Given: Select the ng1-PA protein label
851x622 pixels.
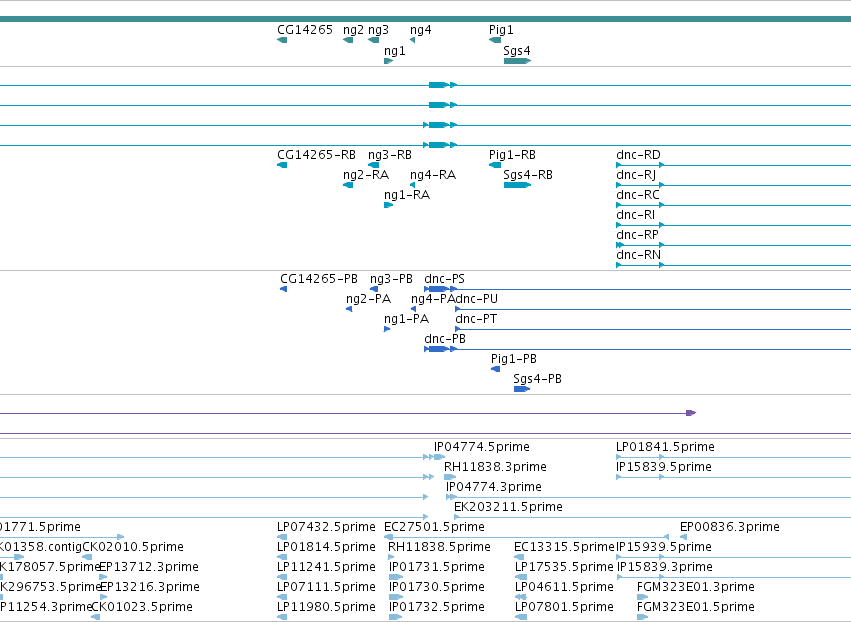Looking at the screenshot, I should [x=407, y=320].
